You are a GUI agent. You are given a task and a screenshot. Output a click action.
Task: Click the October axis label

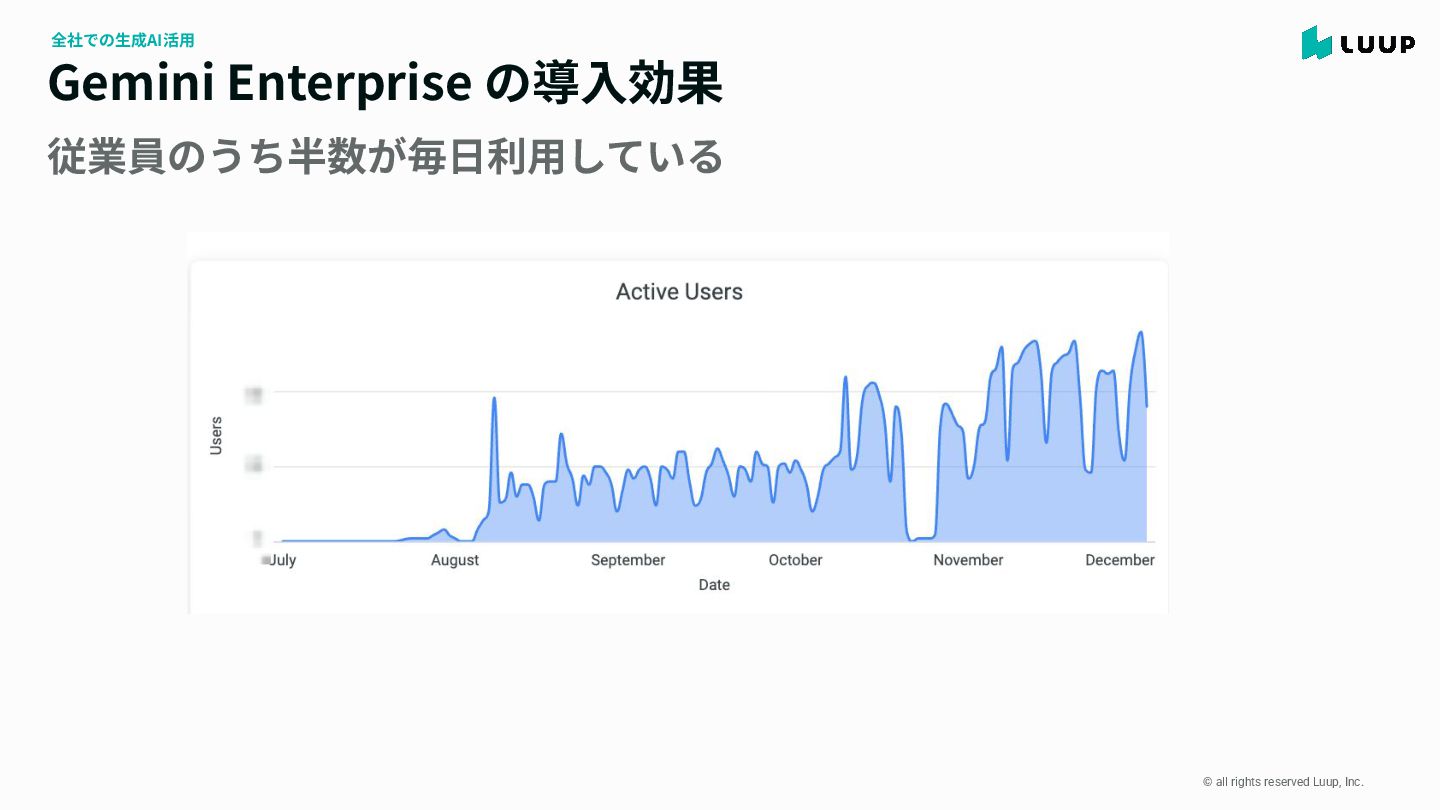pos(795,560)
